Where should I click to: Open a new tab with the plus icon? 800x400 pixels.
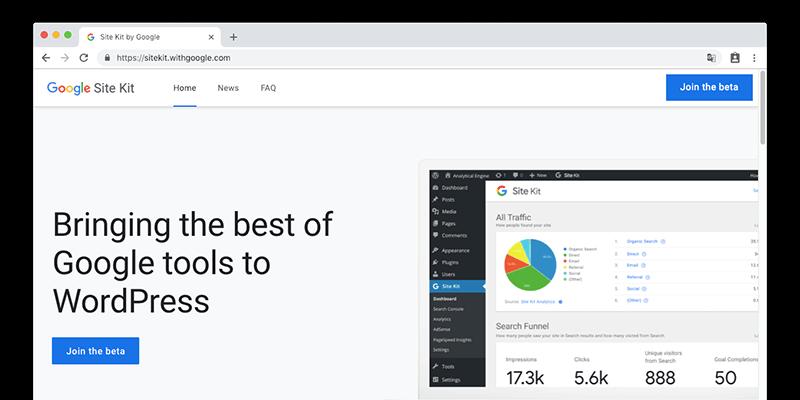pos(233,37)
